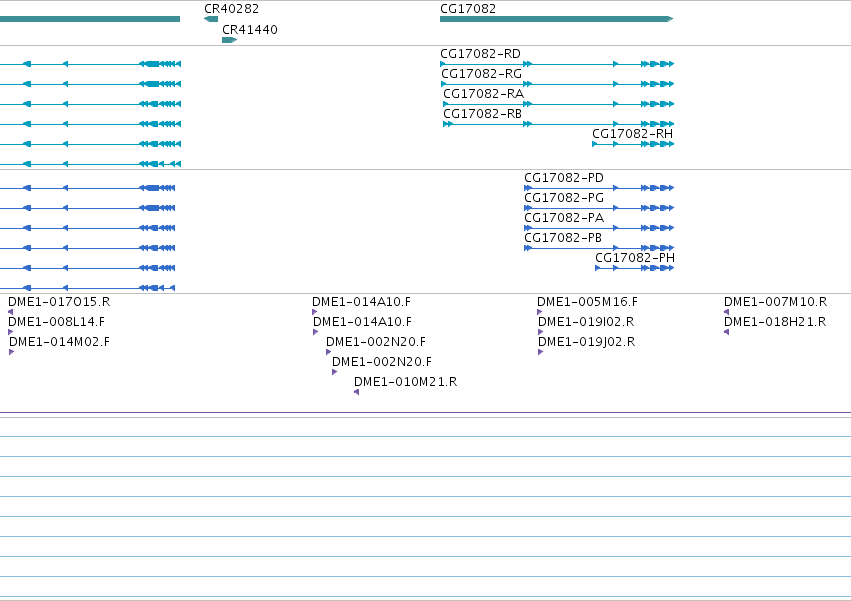
Task: Select protein CG17082-PB label
Action: (563, 238)
